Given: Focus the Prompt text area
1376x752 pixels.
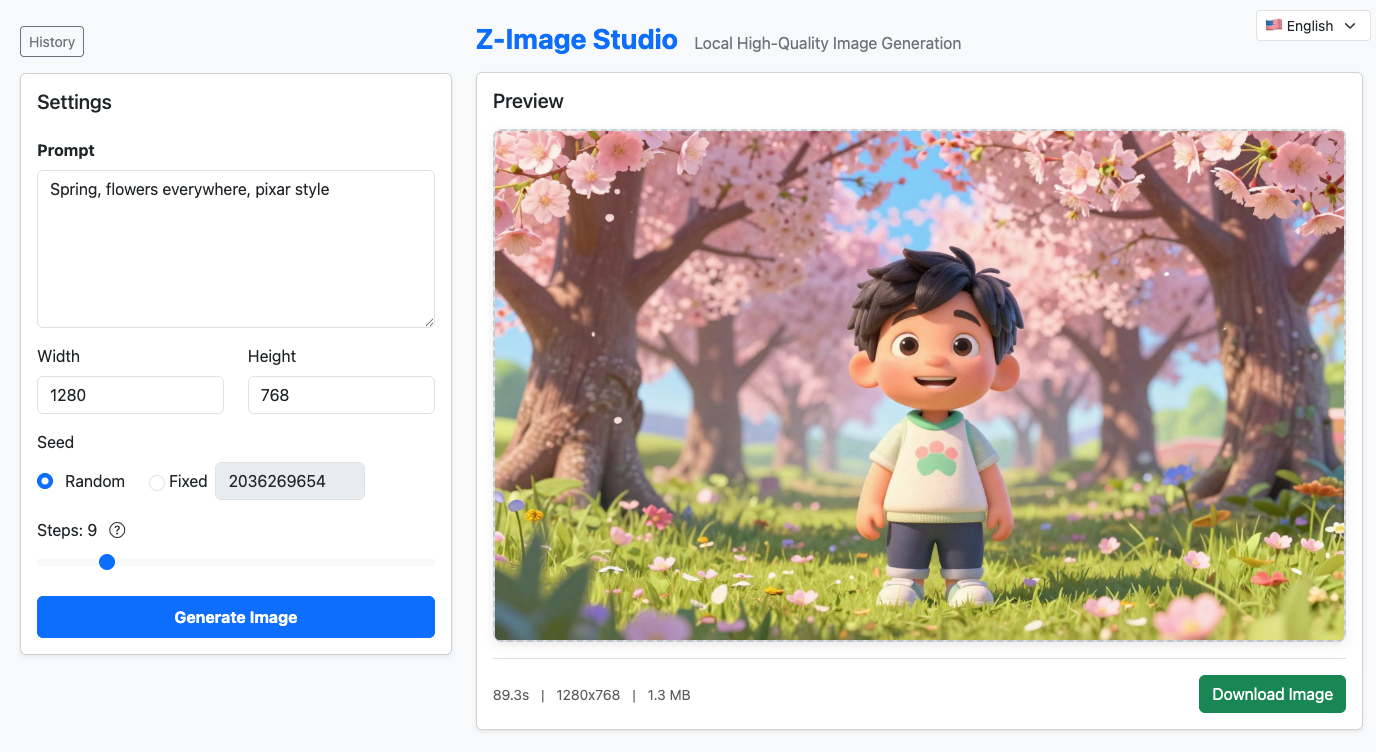Looking at the screenshot, I should [235, 248].
